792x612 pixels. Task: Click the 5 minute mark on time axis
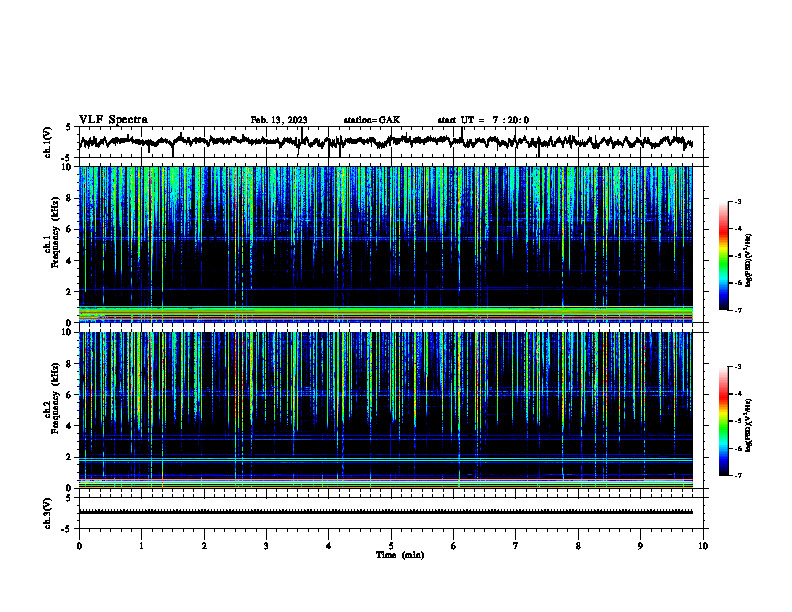pos(391,546)
